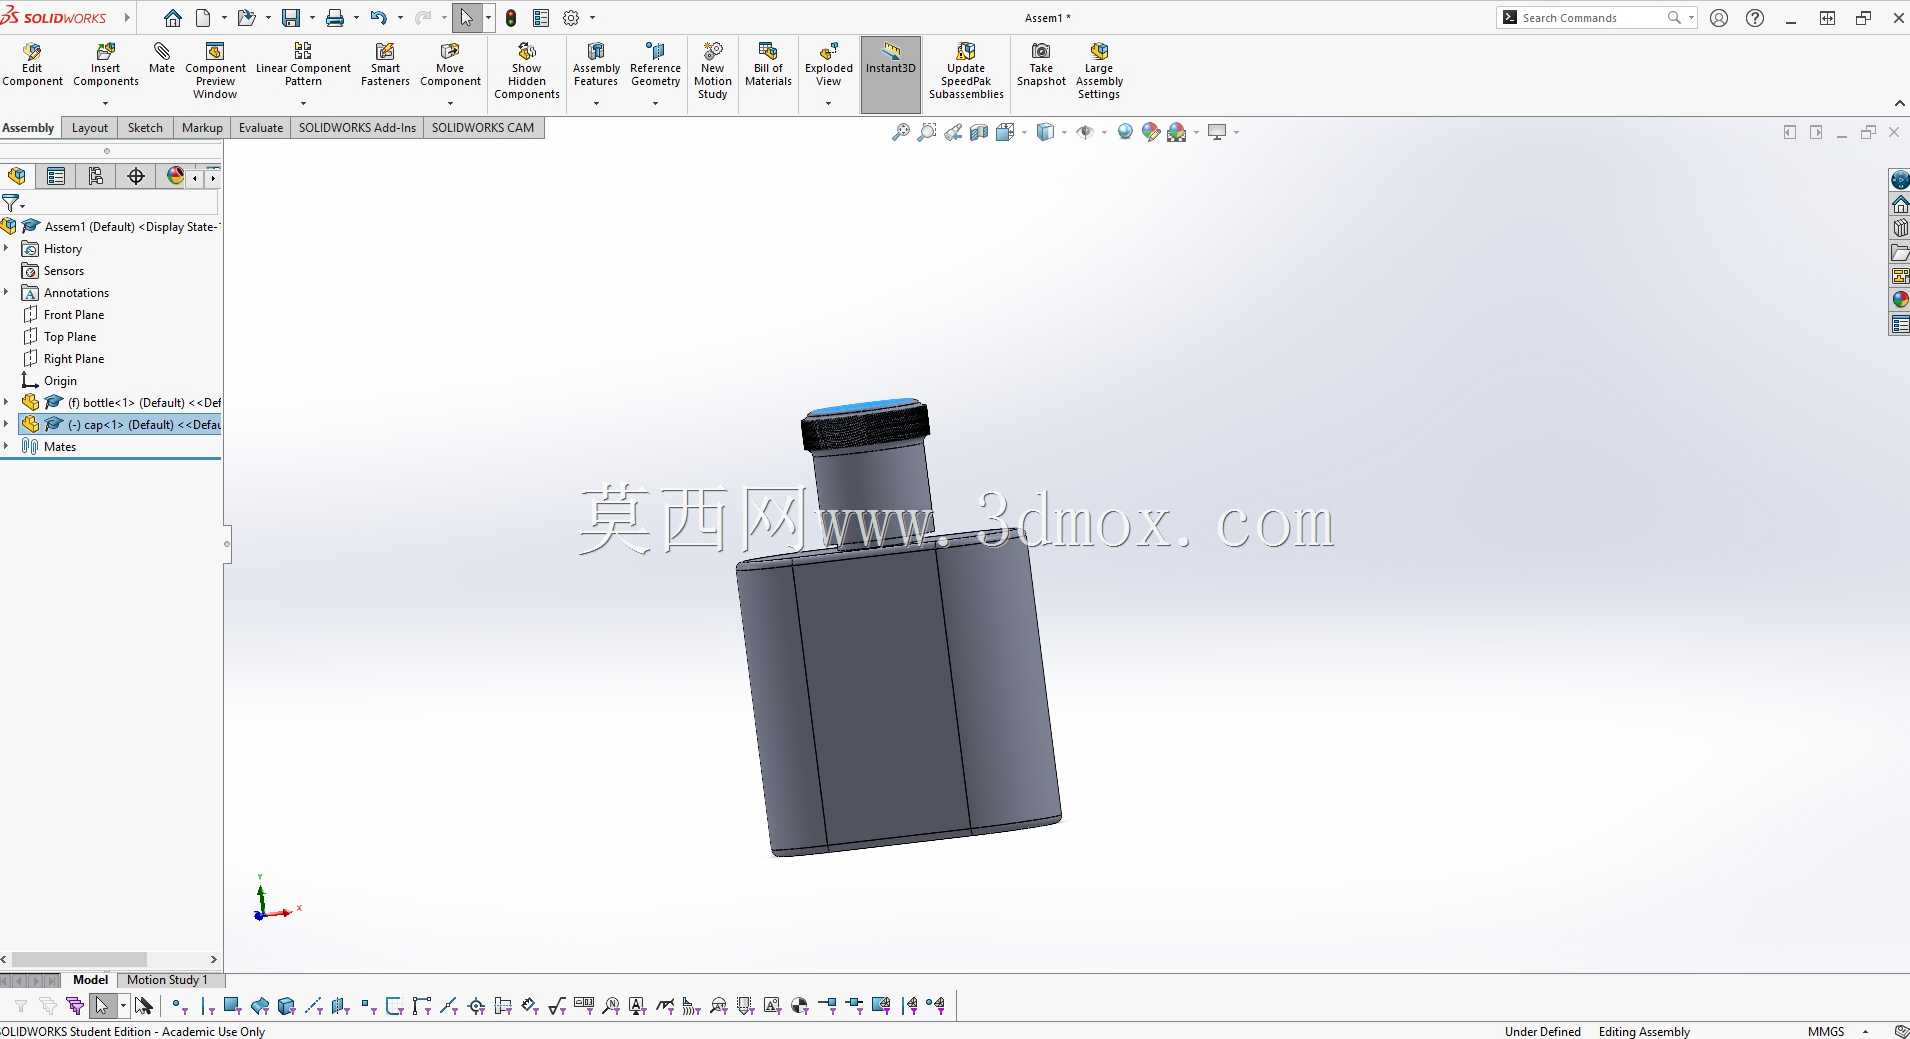Open the Help question mark icon
The image size is (1910, 1039).
click(x=1755, y=18)
